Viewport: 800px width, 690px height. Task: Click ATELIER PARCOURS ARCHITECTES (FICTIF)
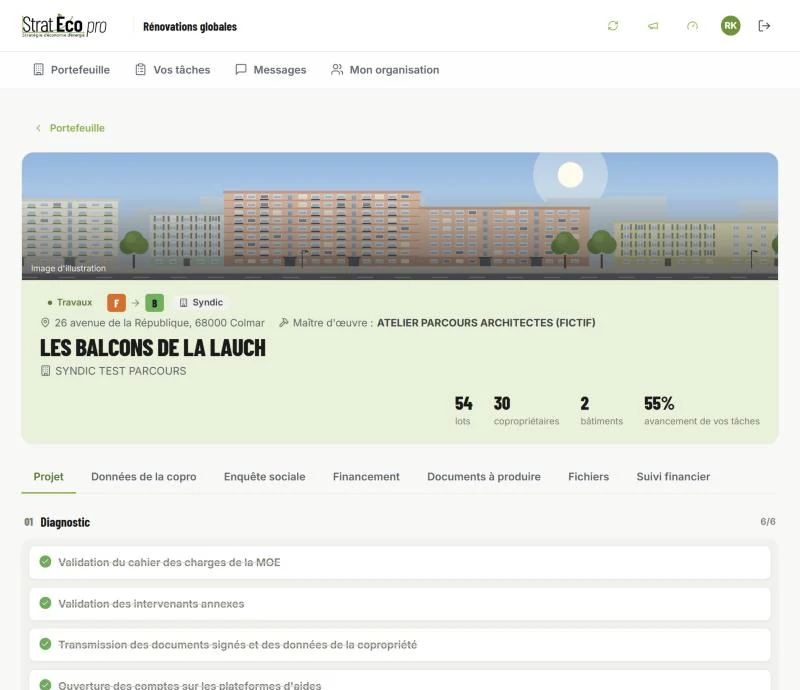pyautogui.click(x=486, y=323)
